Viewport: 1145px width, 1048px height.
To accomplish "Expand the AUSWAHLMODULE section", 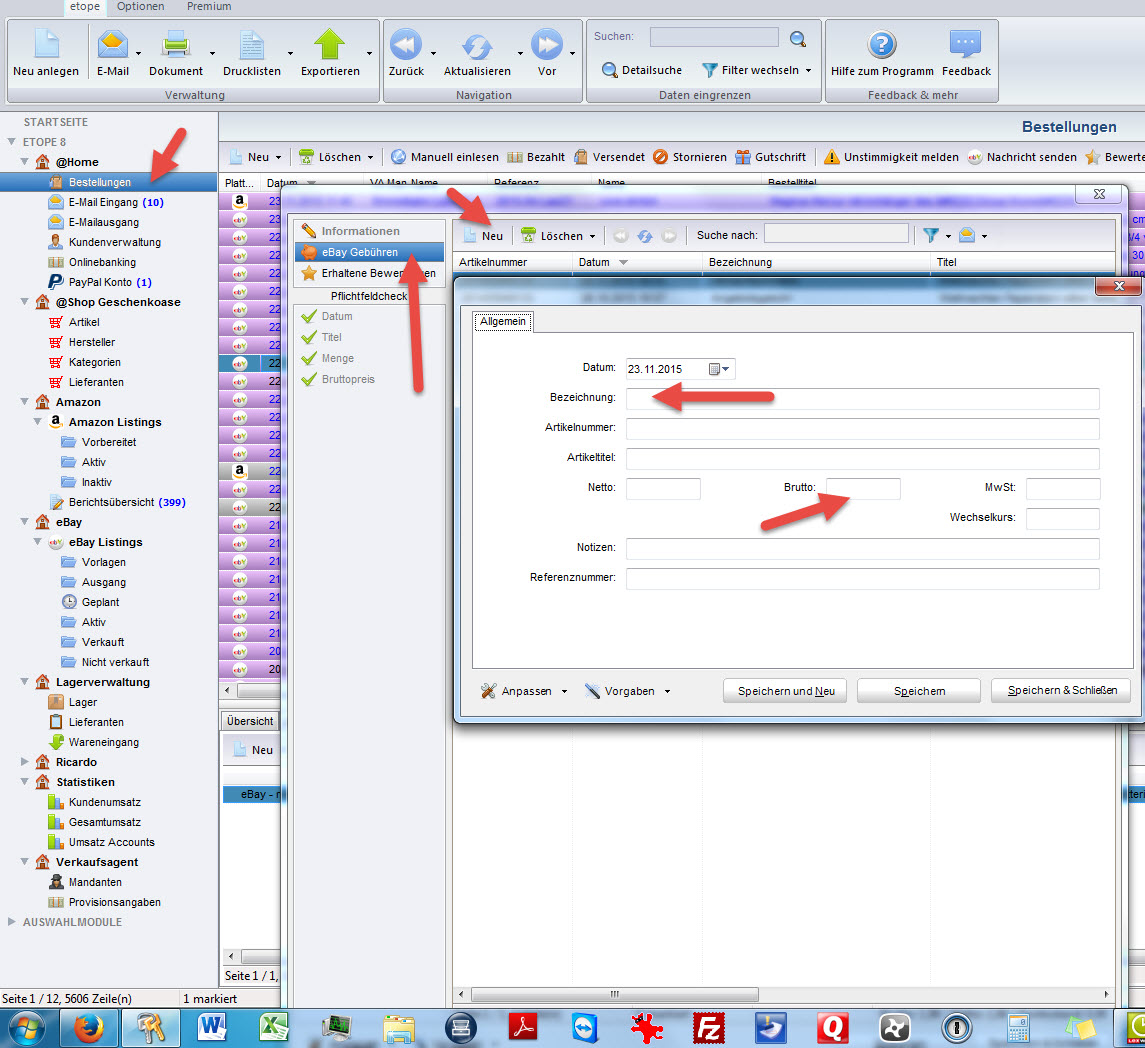I will click(x=11, y=922).
